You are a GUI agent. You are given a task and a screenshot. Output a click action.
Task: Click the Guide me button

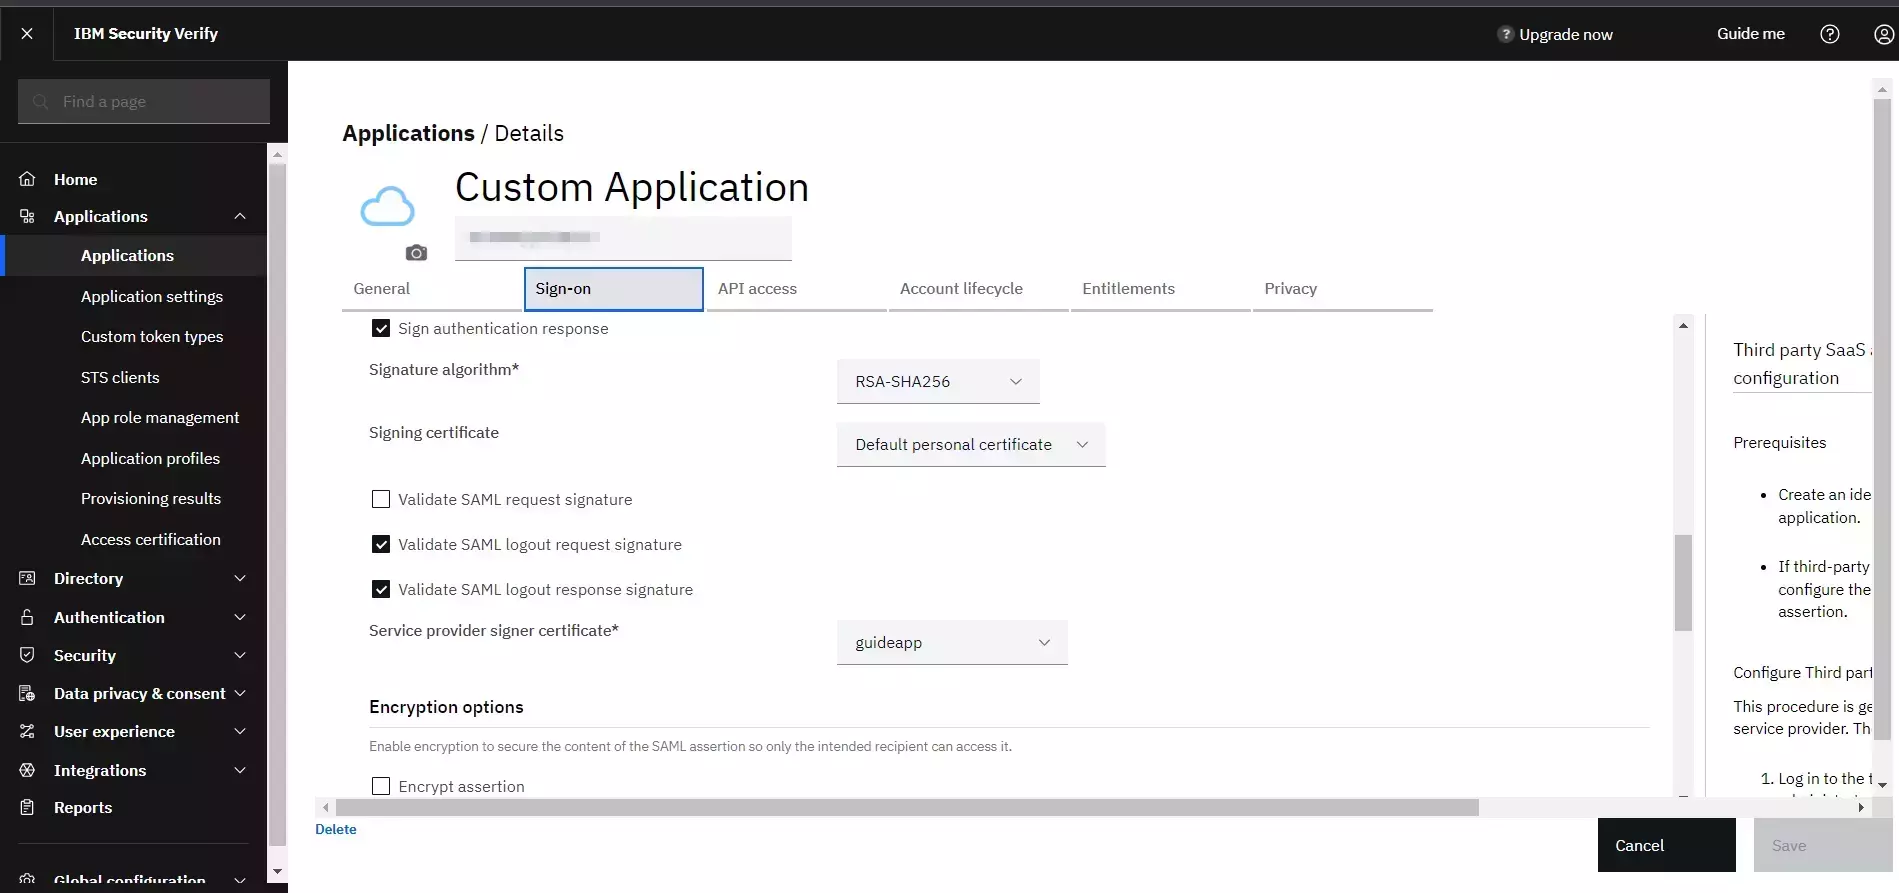point(1750,33)
